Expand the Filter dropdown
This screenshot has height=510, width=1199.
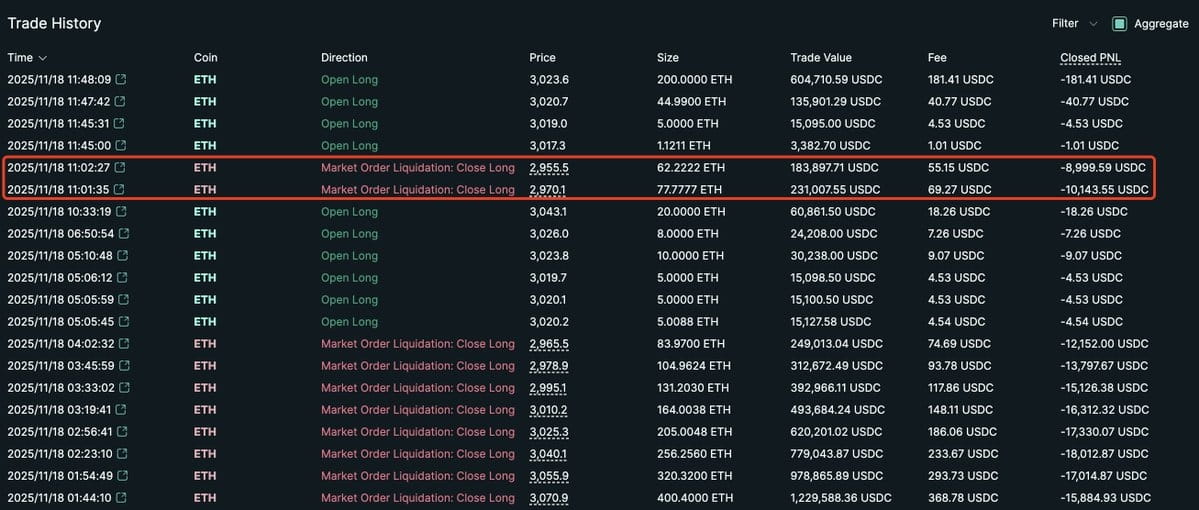pos(1074,24)
